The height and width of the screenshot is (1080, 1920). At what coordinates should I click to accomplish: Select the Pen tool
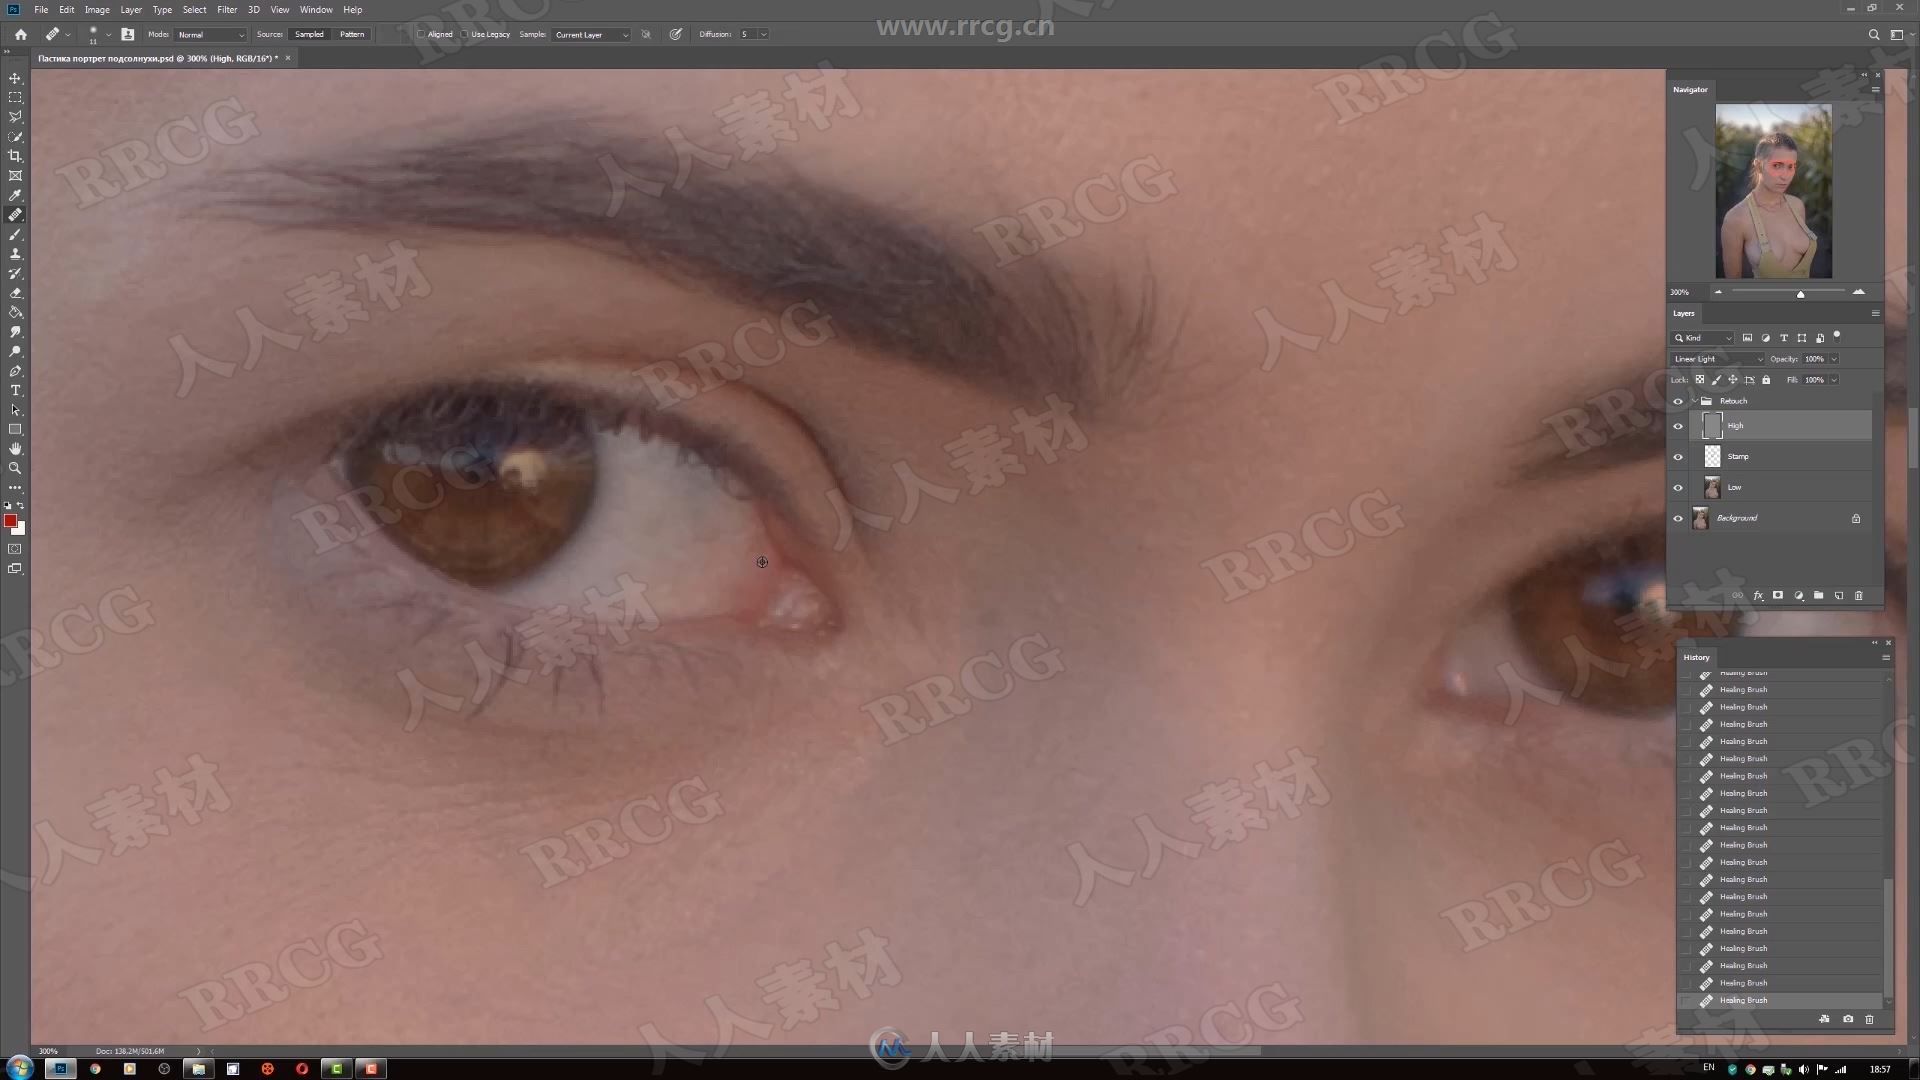[x=15, y=371]
